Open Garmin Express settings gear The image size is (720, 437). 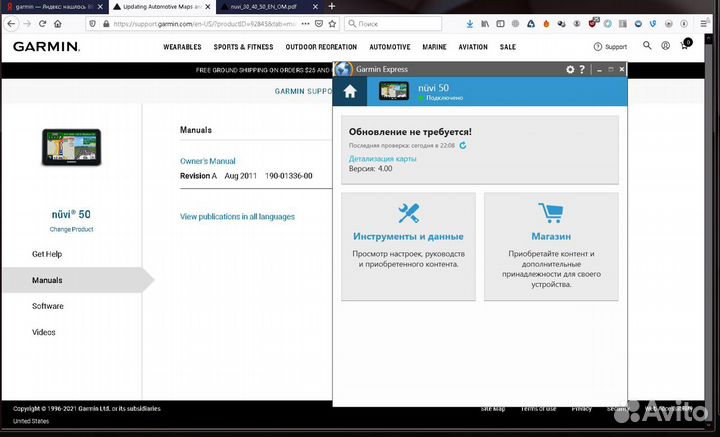coord(570,69)
